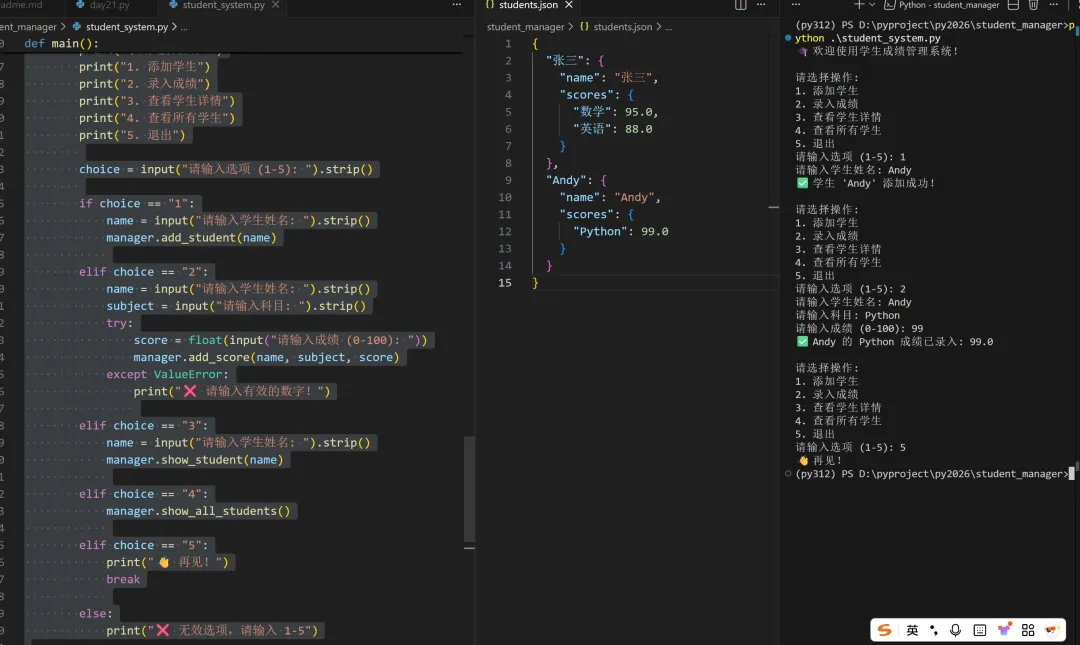Click the IME avatar mascot icon
Image resolution: width=1080 pixels, height=645 pixels.
1052,629
